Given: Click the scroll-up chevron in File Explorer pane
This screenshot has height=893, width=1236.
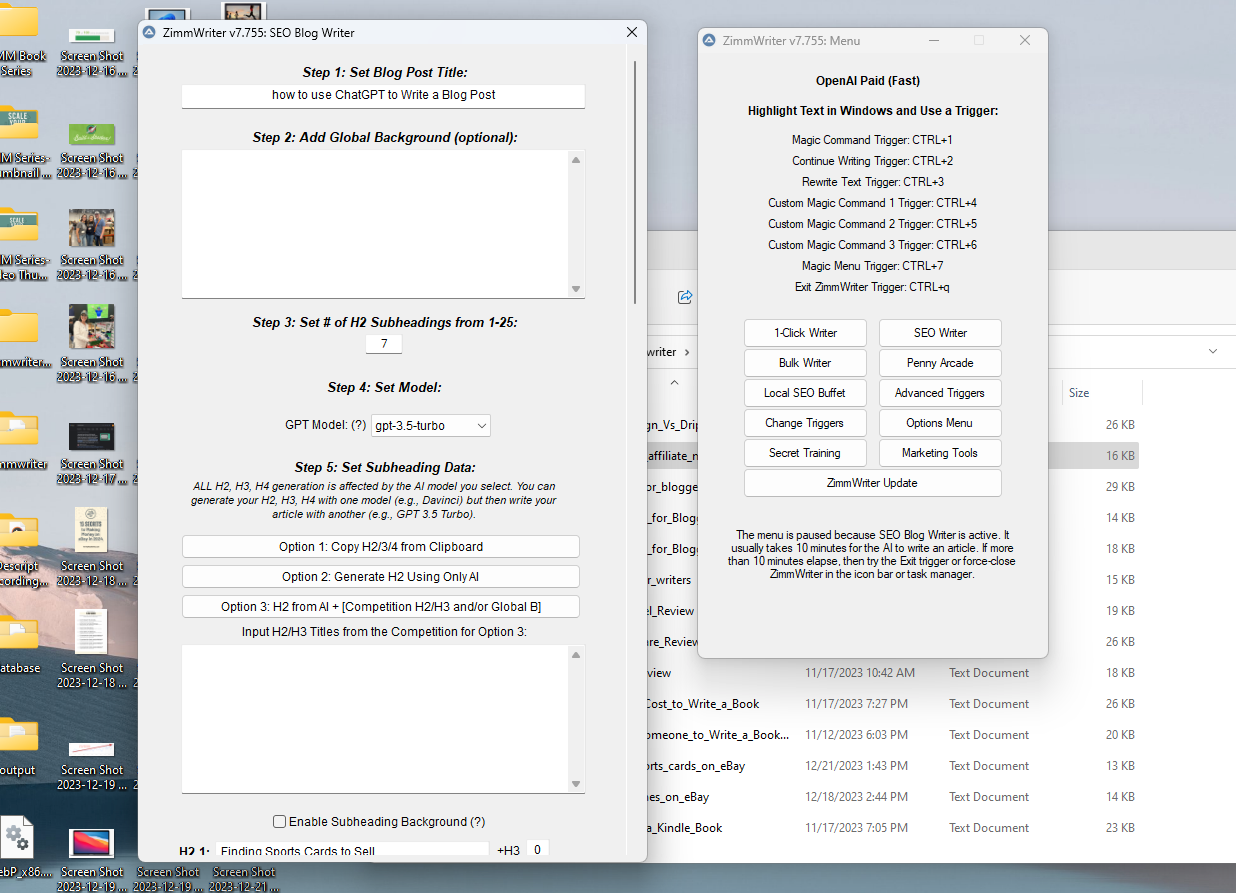Looking at the screenshot, I should pyautogui.click(x=673, y=383).
